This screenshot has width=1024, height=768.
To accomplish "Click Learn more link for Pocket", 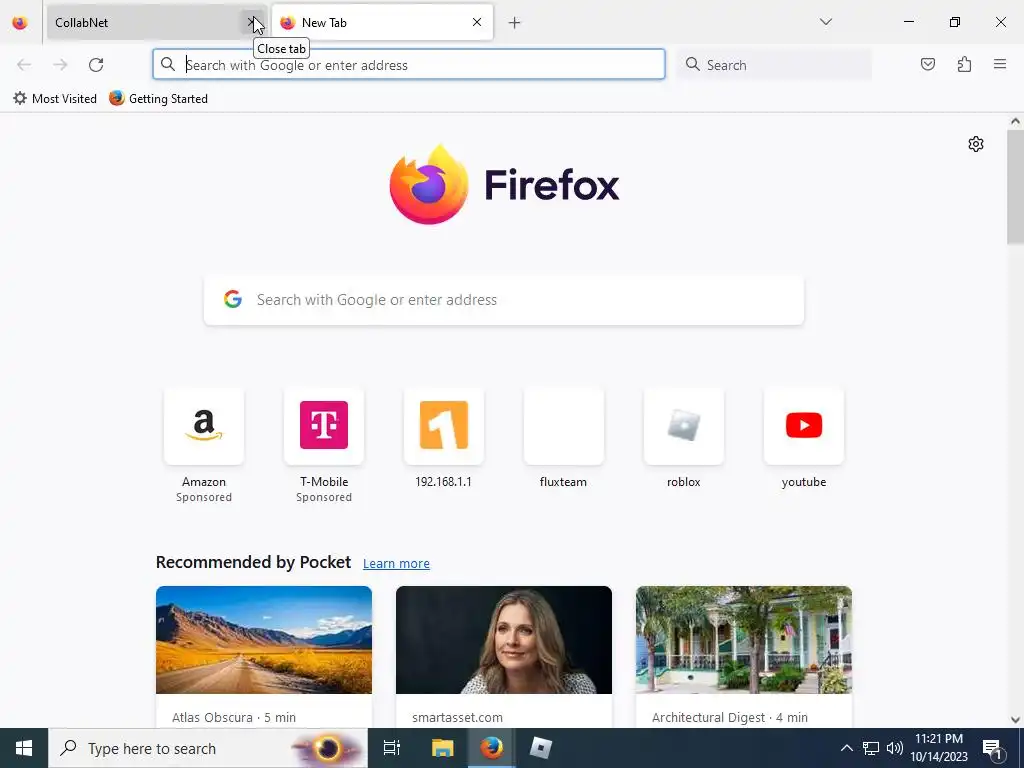I will (x=396, y=564).
